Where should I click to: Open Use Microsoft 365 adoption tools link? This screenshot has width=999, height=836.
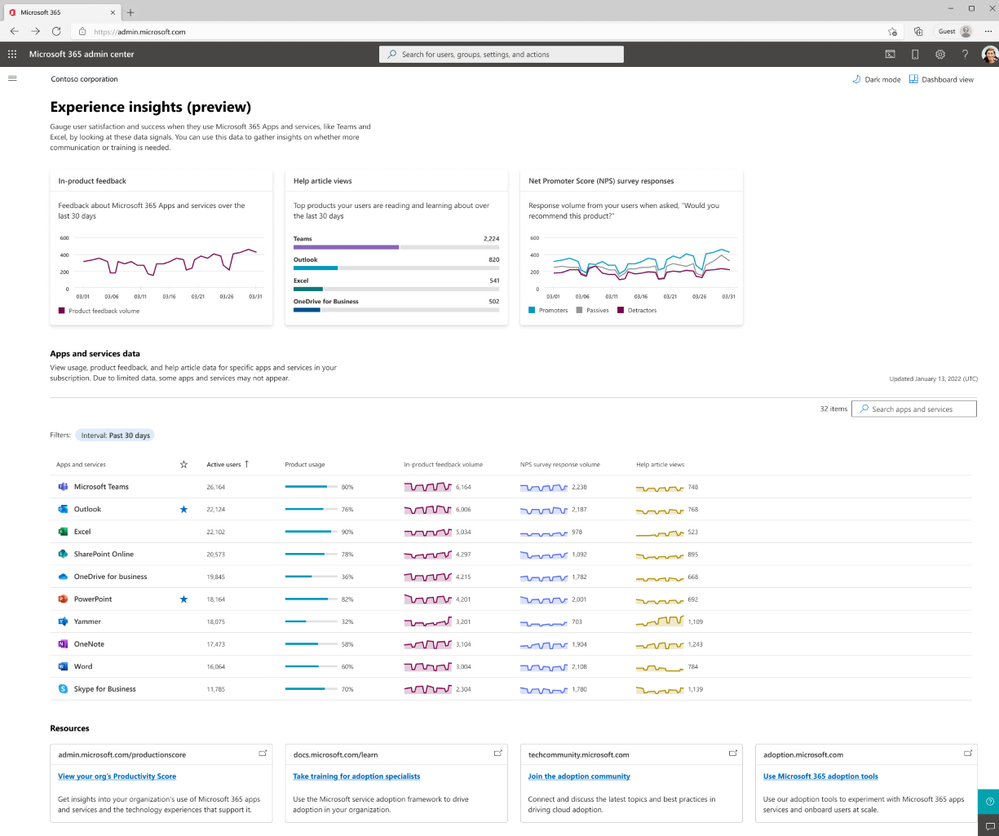coord(821,776)
